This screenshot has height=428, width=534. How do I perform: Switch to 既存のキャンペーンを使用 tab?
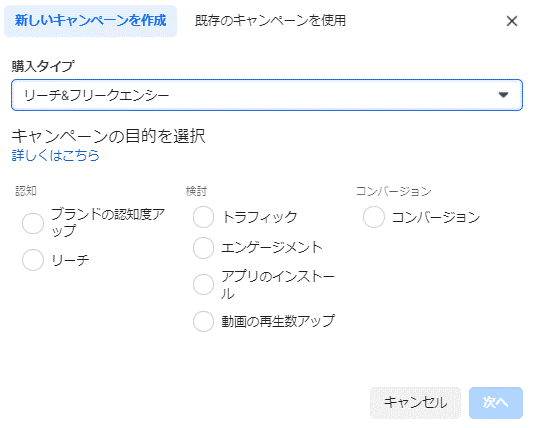[270, 21]
